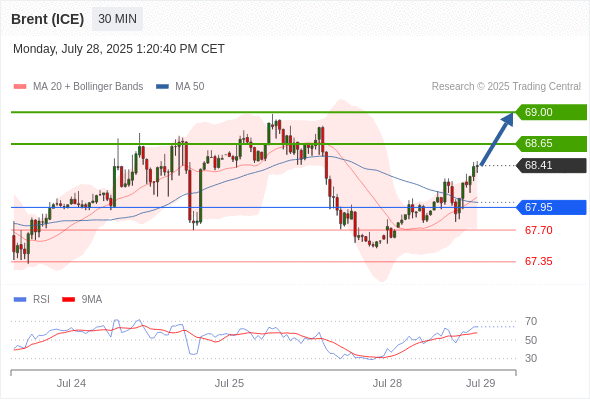Click the 68.41 current price tag
Screen dimensions: 590x400
pyautogui.click(x=551, y=165)
